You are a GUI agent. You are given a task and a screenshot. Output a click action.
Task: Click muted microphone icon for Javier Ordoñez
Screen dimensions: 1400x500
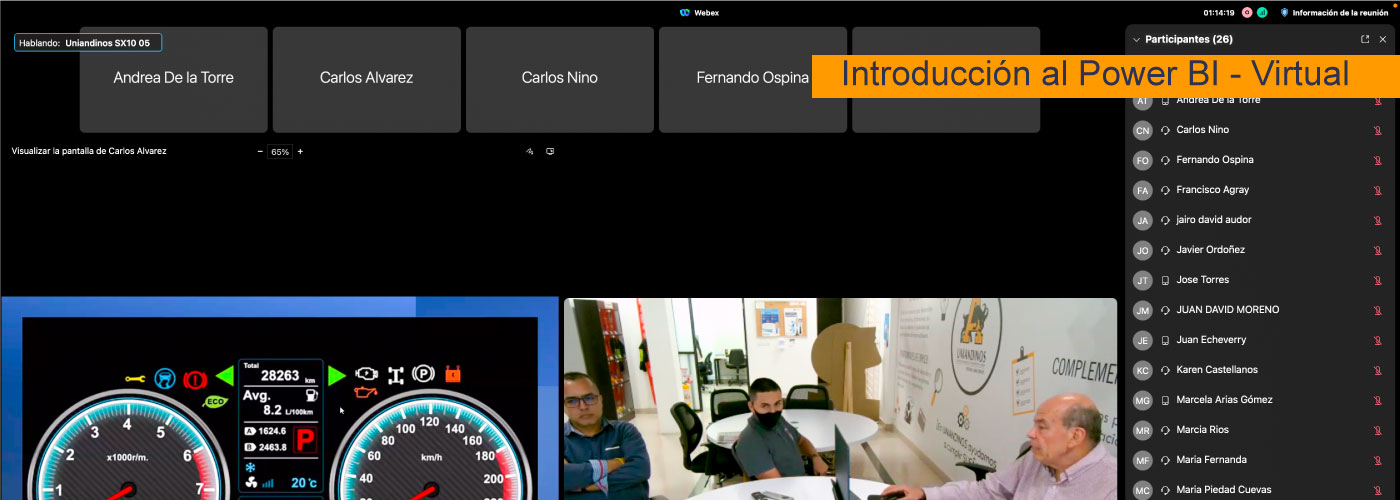1378,250
